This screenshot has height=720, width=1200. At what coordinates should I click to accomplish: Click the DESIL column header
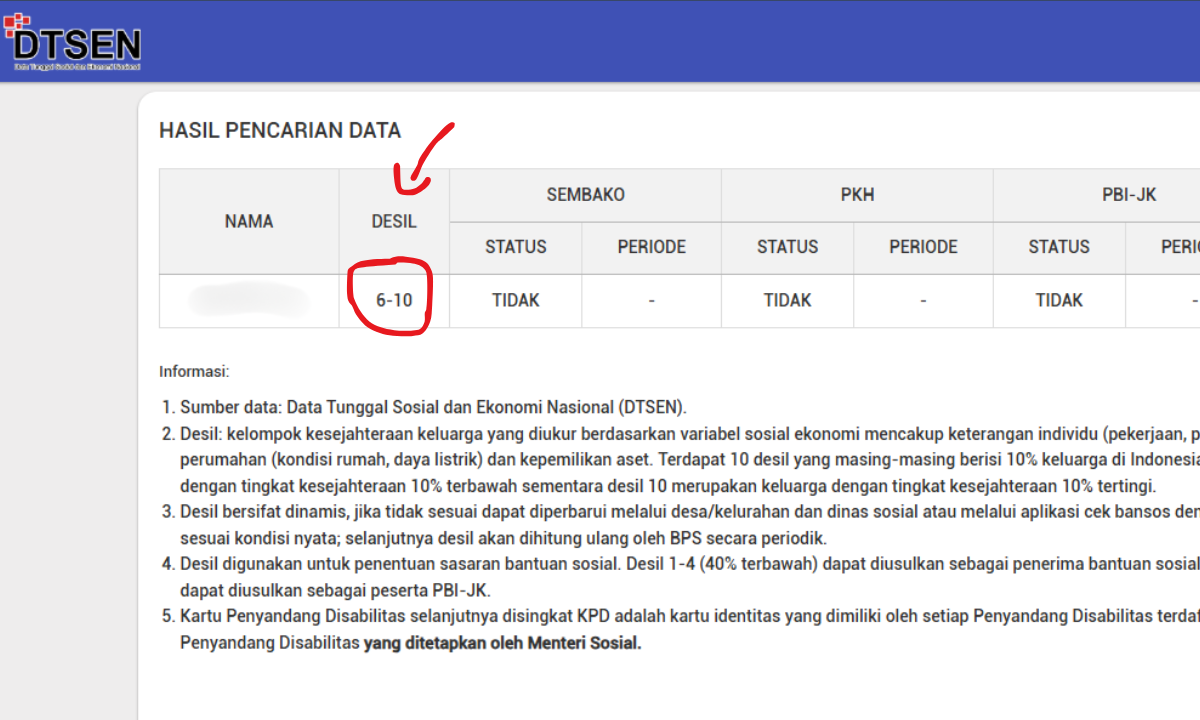pyautogui.click(x=394, y=222)
